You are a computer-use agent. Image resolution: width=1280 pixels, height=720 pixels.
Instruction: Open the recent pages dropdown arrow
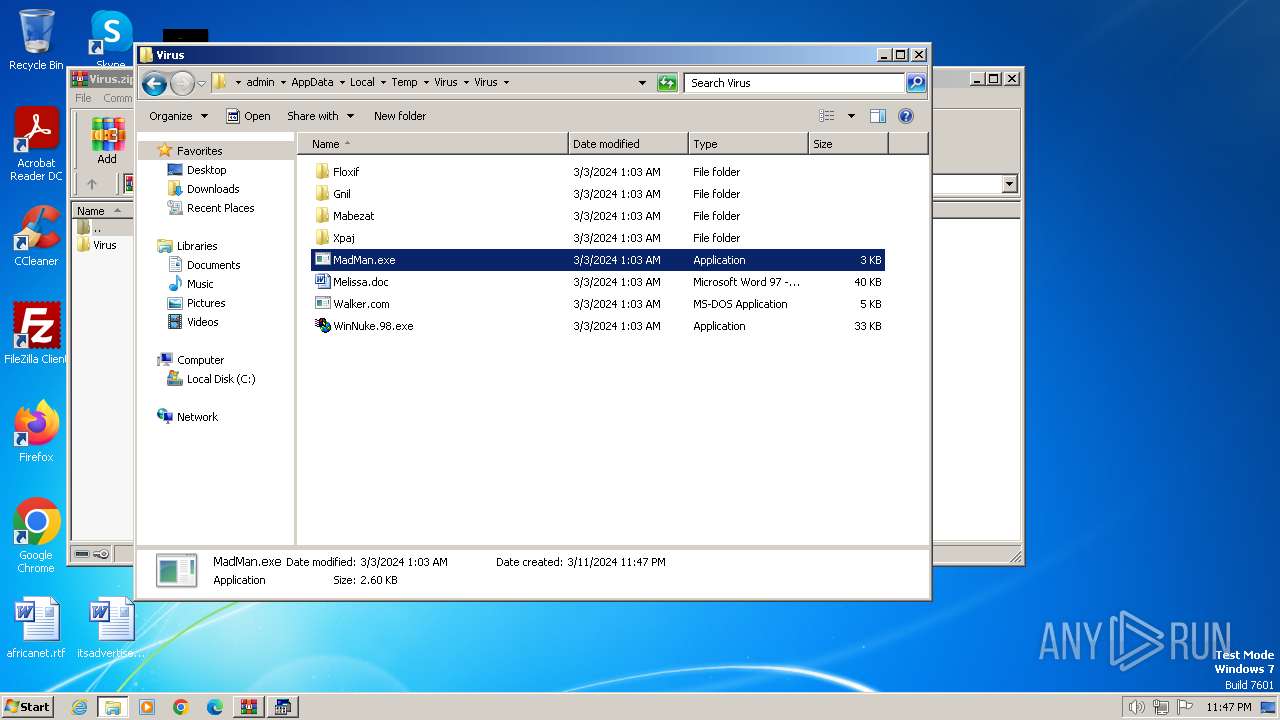point(201,83)
